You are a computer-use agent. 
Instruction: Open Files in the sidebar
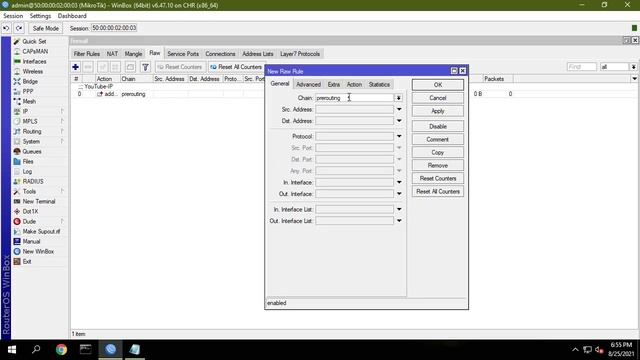coord(28,161)
